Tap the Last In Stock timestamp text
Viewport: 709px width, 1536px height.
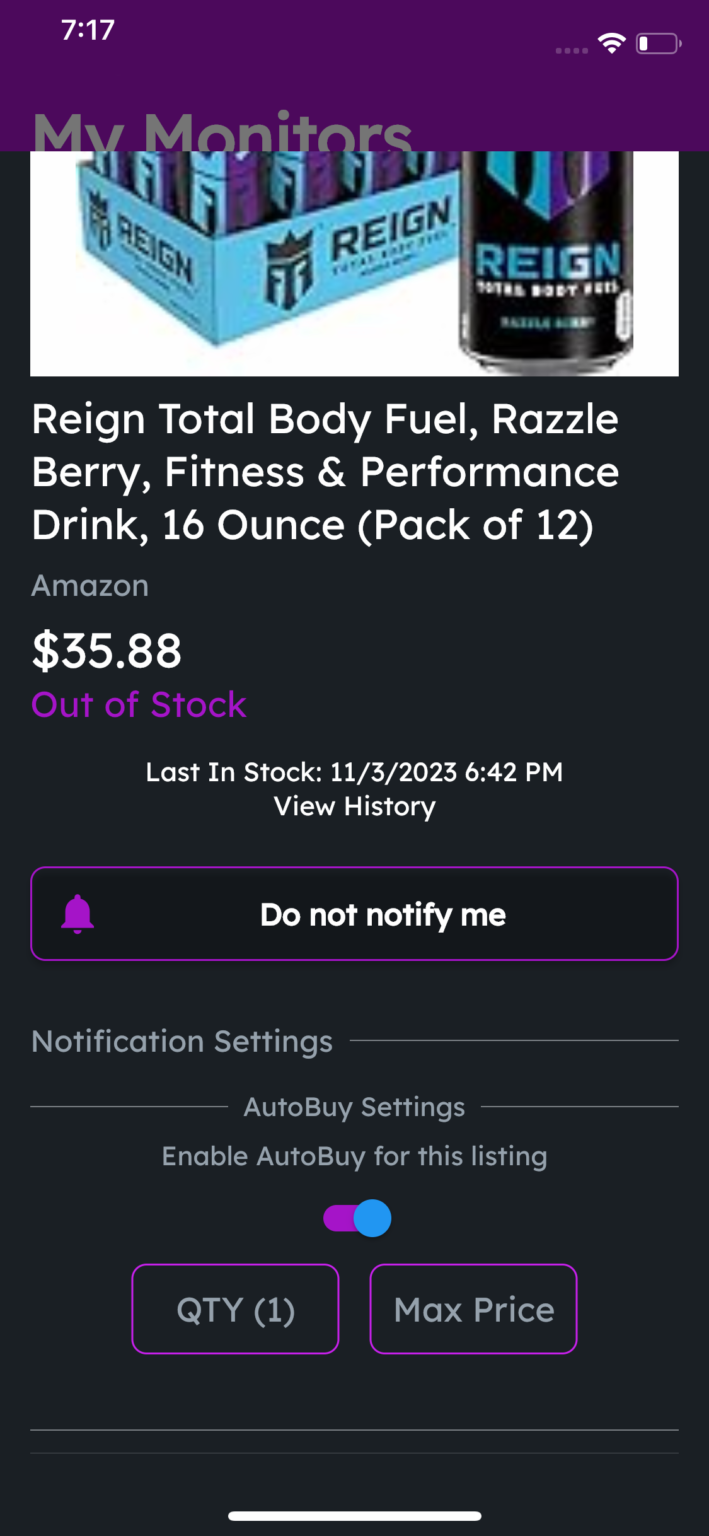[x=354, y=771]
